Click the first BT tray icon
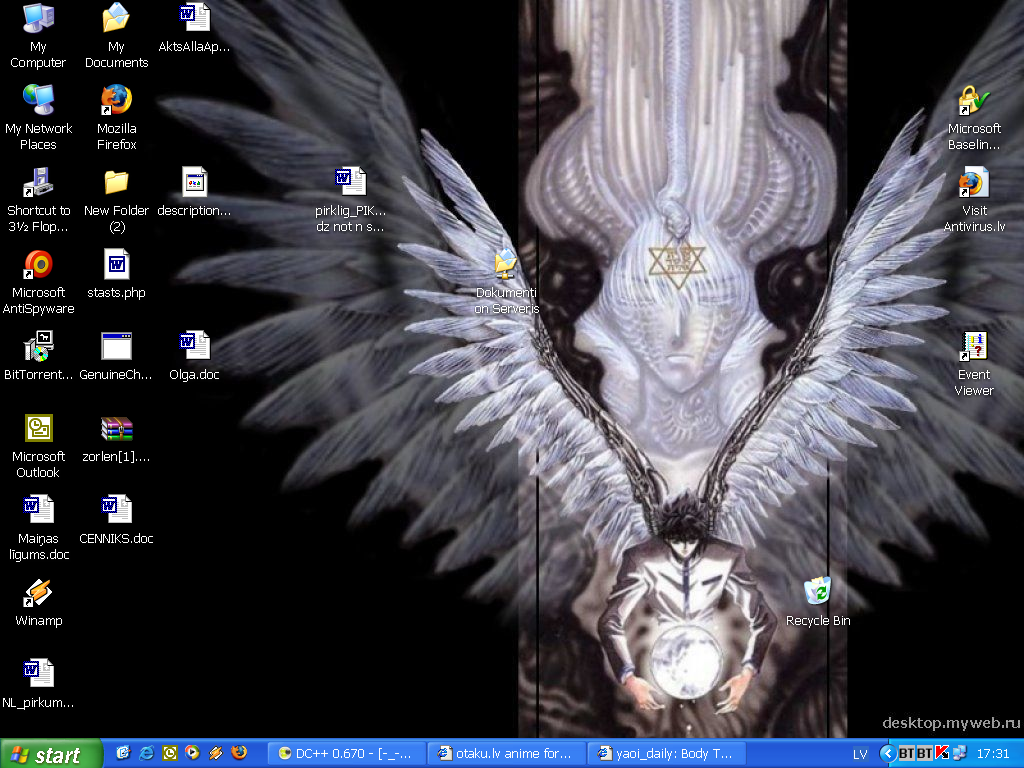This screenshot has width=1024, height=768. (906, 754)
